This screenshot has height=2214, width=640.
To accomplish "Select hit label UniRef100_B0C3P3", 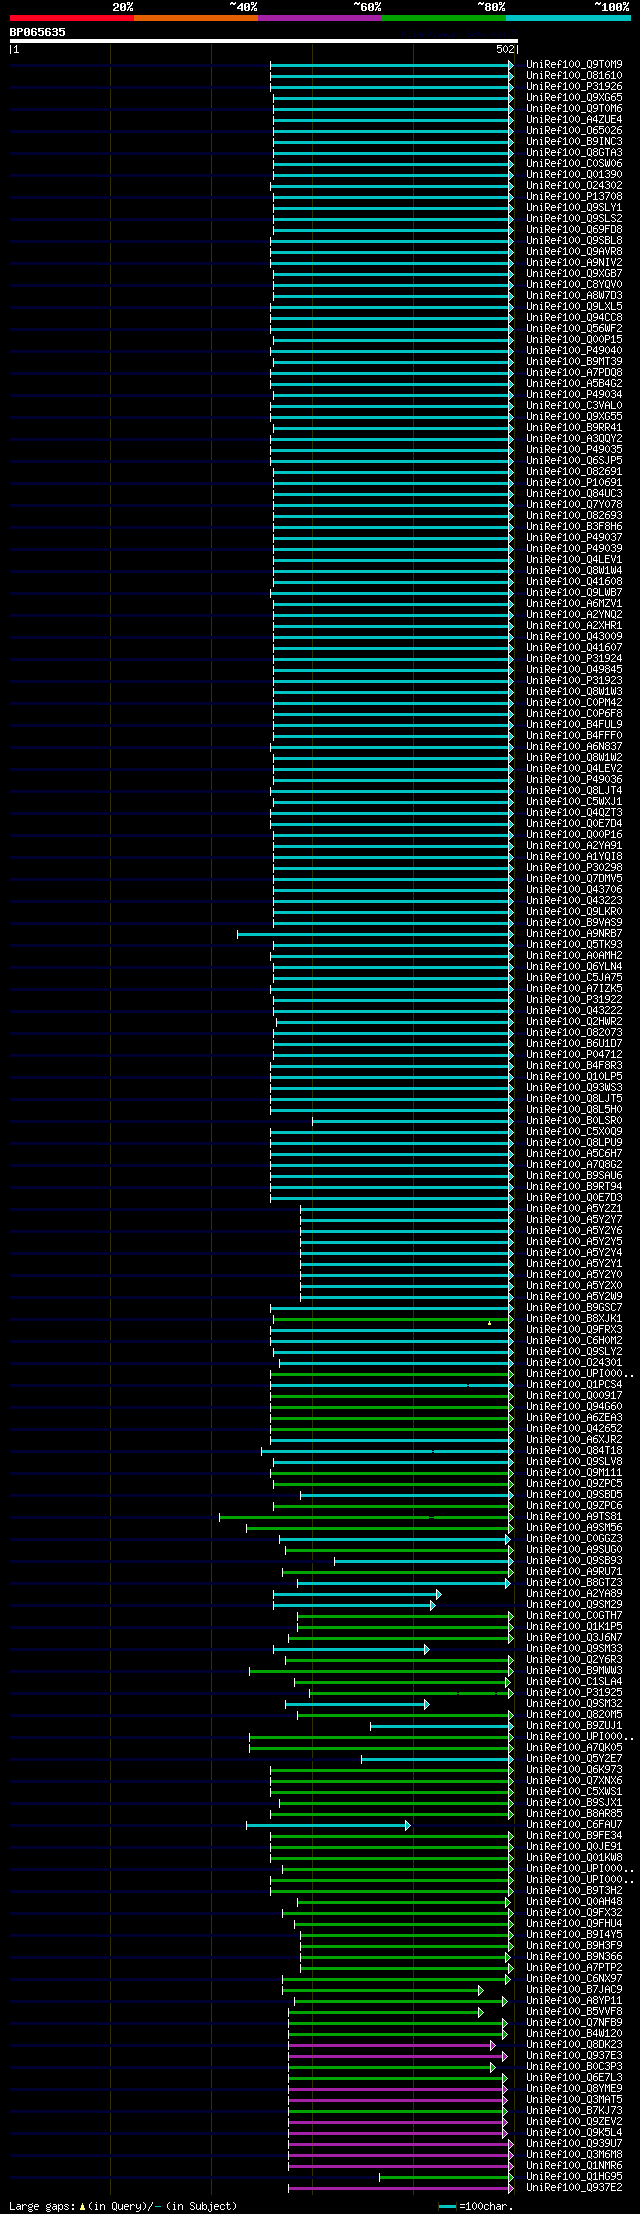I will click(x=574, y=2067).
